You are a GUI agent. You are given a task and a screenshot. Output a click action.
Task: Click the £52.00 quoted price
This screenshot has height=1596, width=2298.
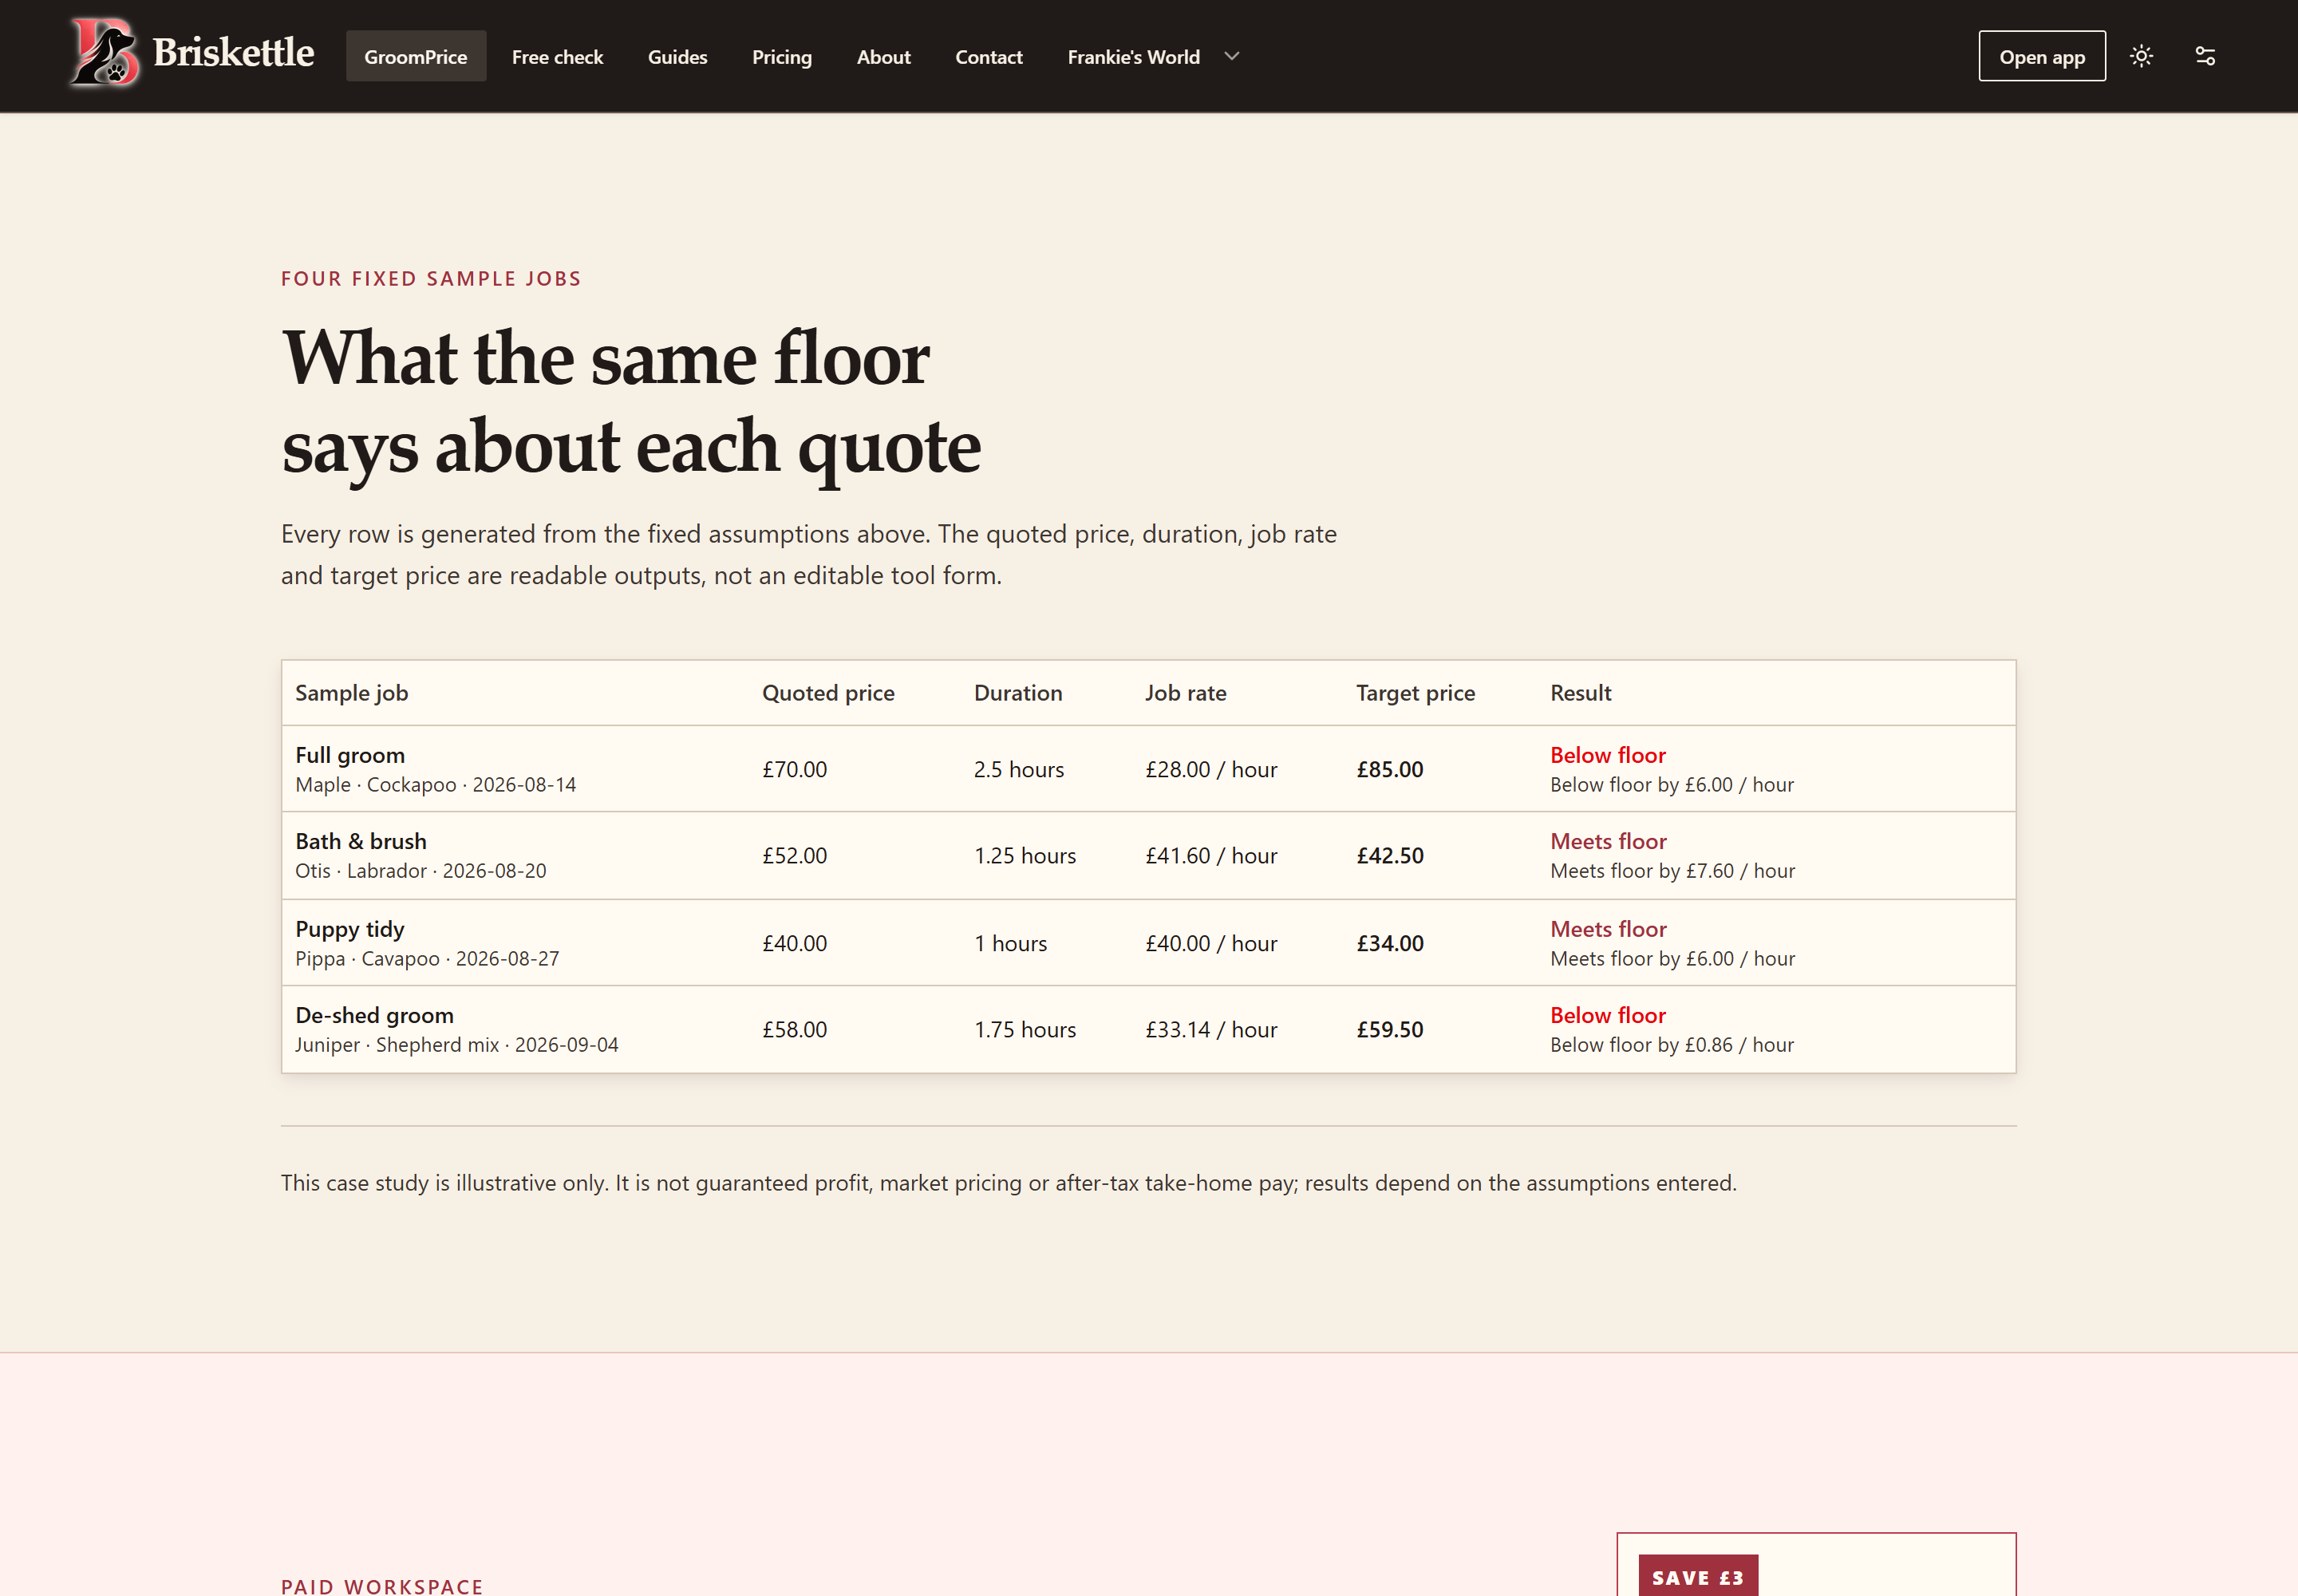794,855
